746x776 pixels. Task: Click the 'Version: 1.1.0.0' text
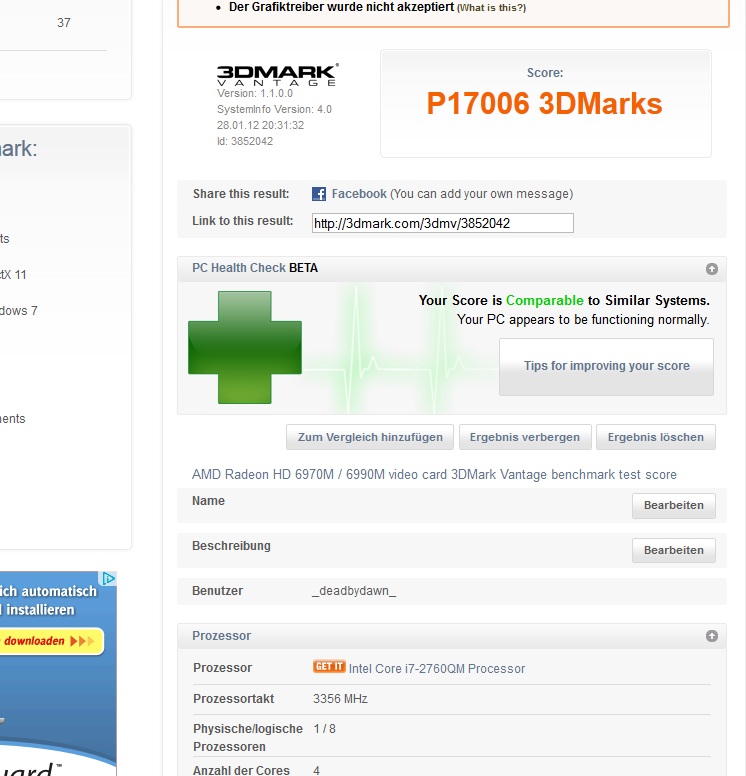click(255, 94)
